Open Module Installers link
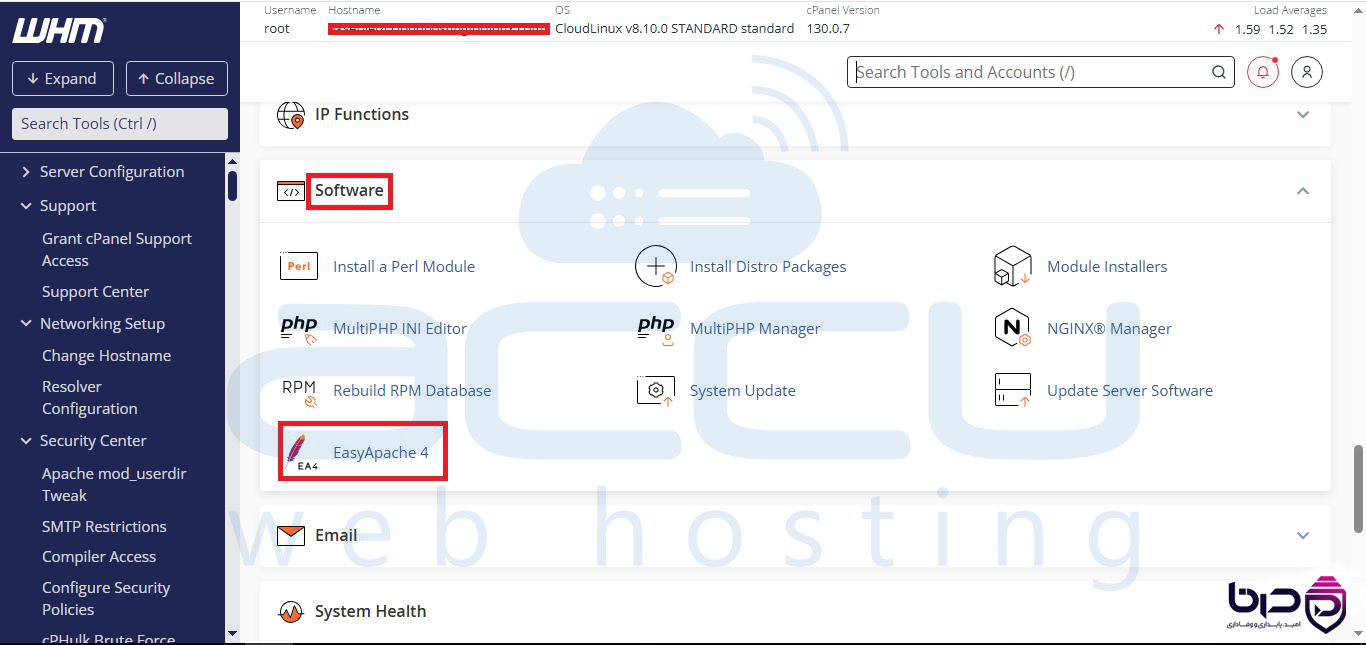 tap(1107, 266)
